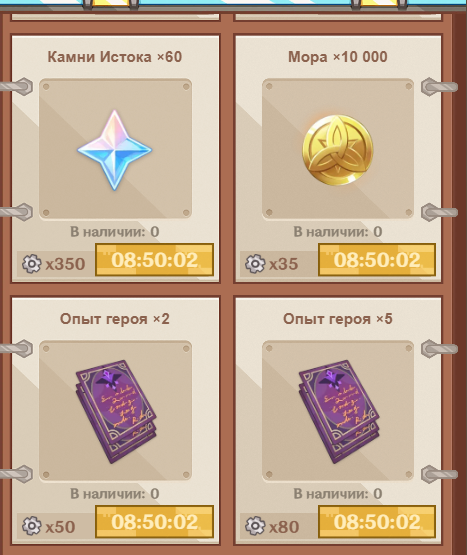467x555 pixels.
Task: Click В наличии: 0 under the Primogem item
Action: 115,232
